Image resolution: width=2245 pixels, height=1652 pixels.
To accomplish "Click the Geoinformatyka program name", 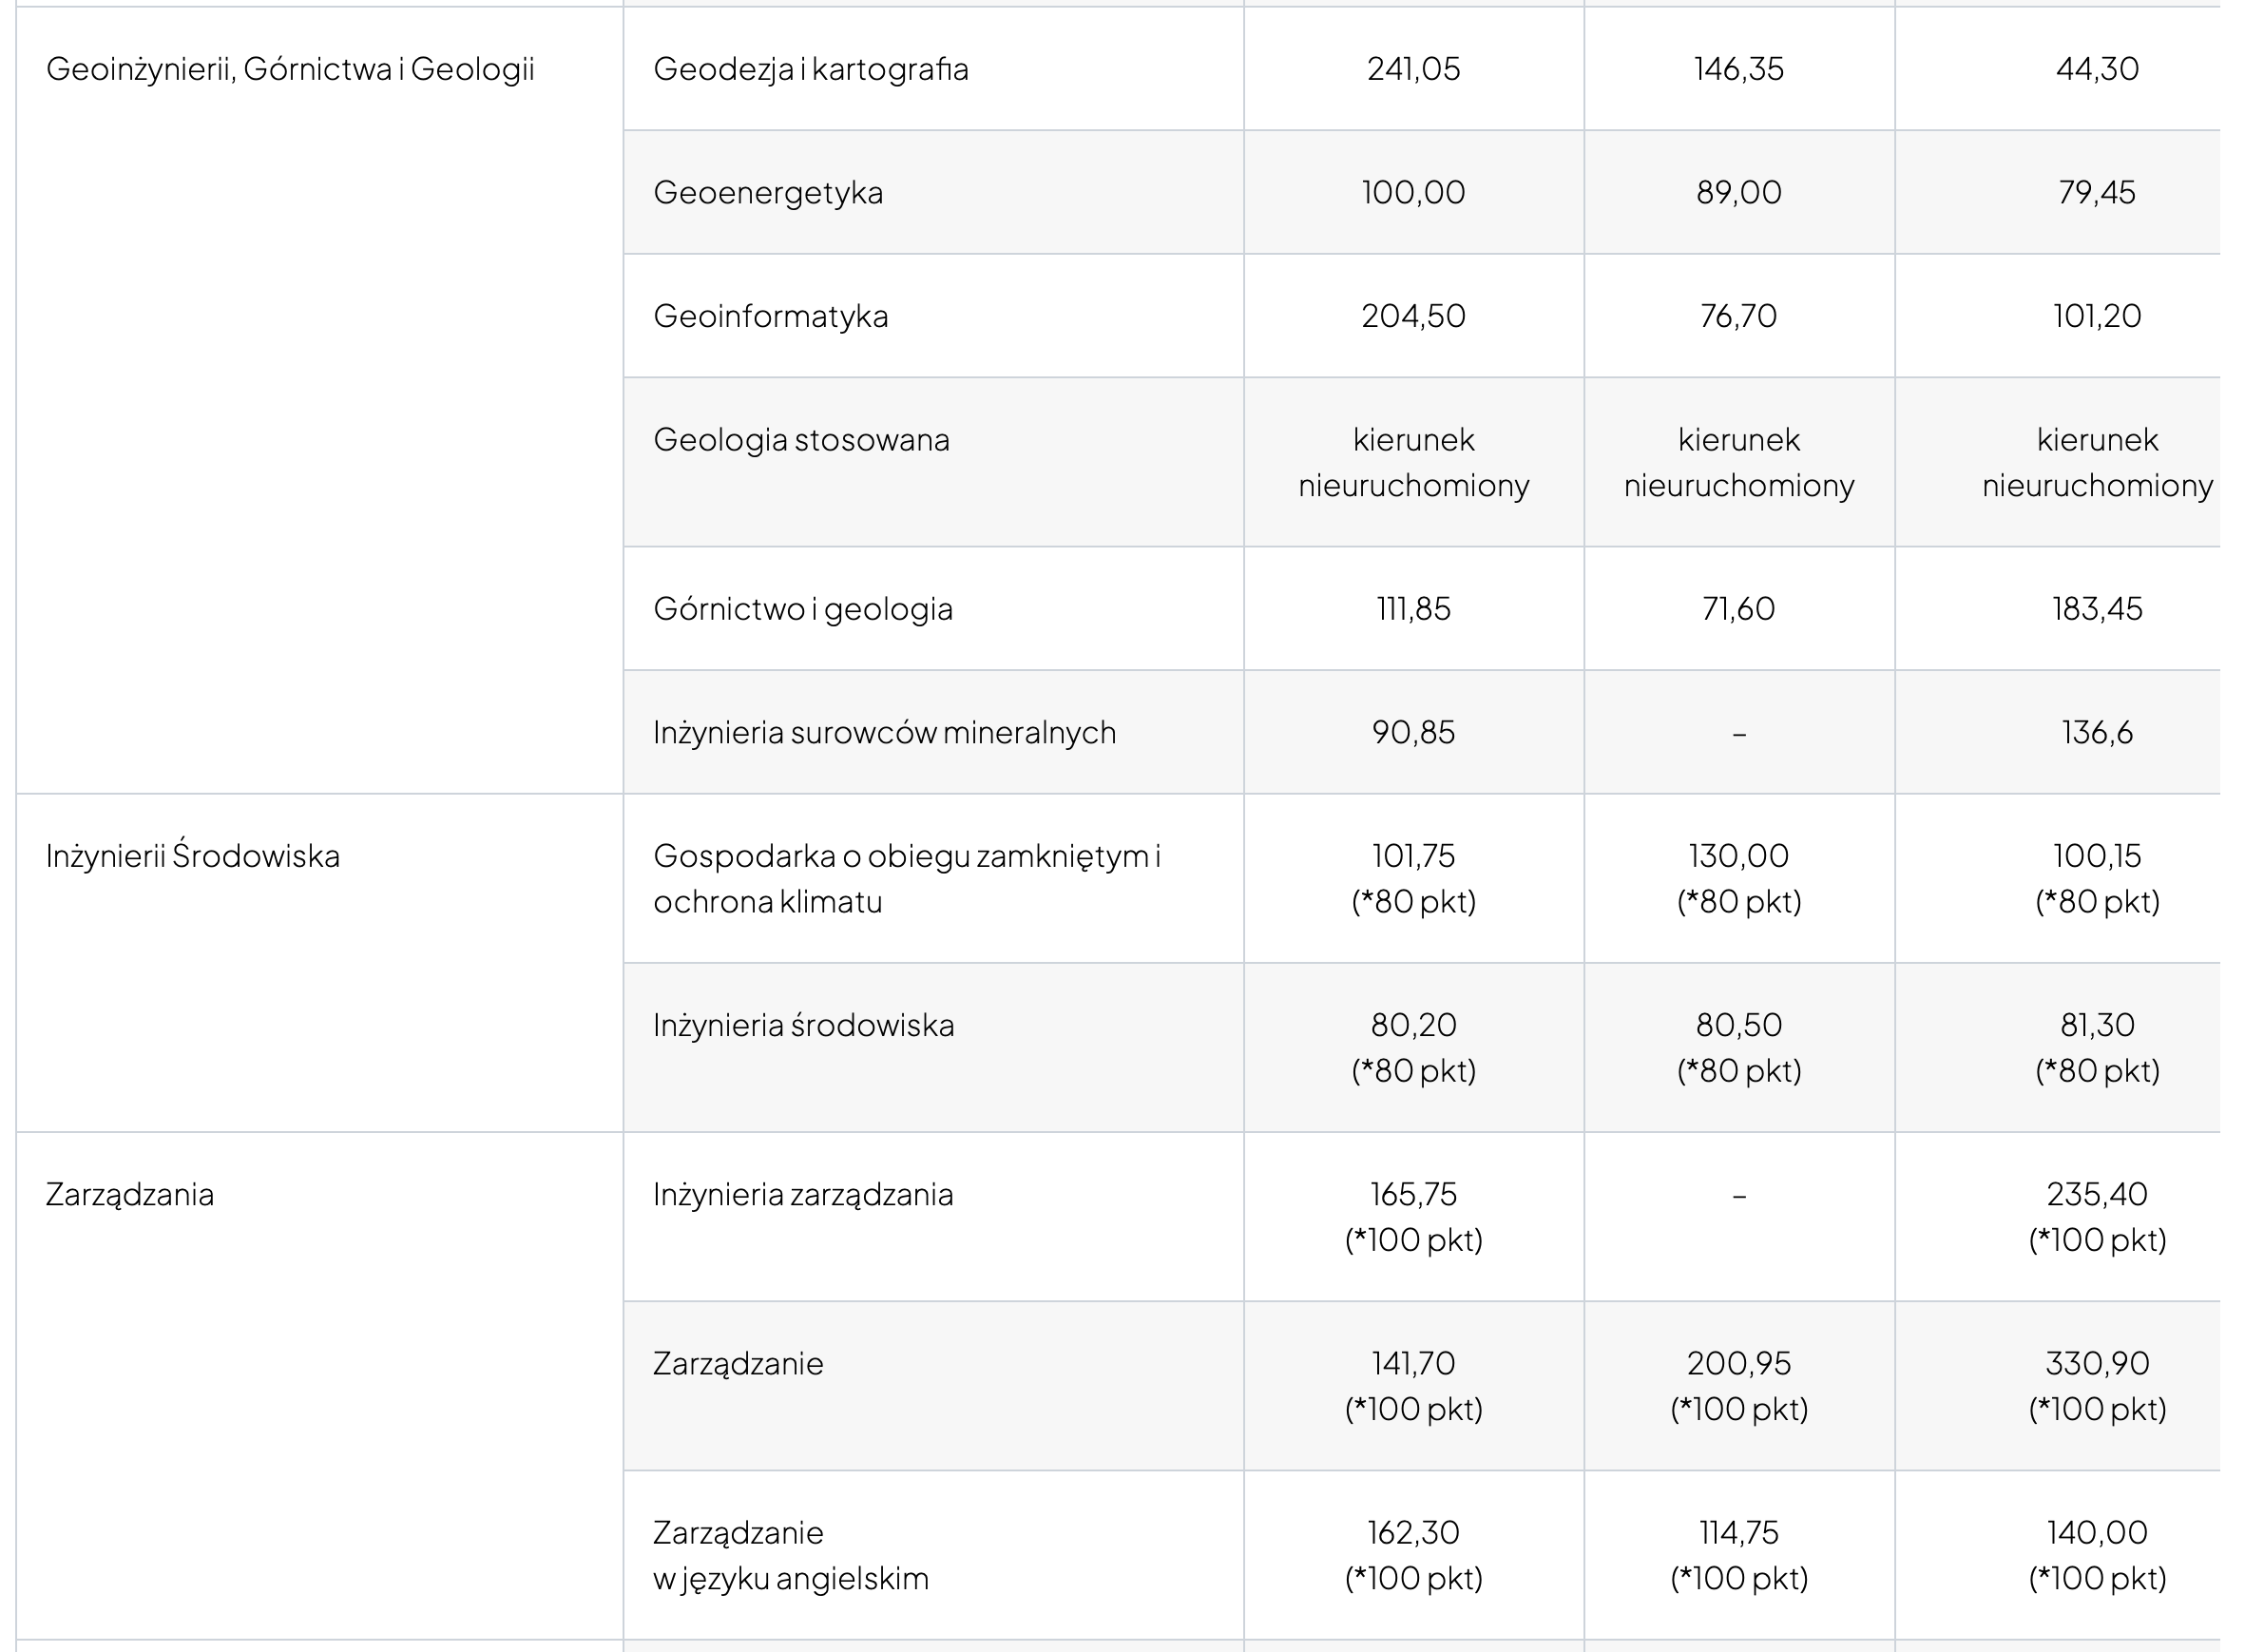I will [x=770, y=316].
